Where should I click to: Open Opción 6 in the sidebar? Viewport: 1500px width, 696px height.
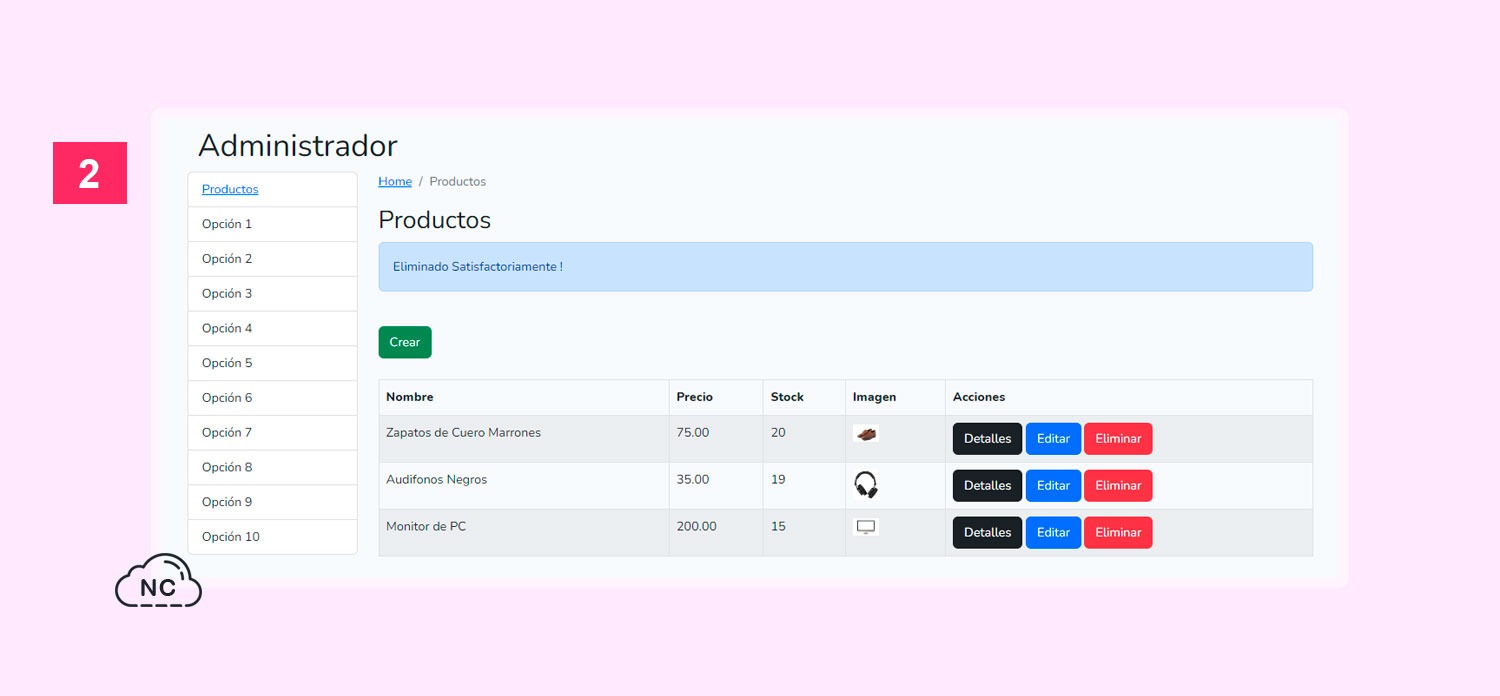272,398
